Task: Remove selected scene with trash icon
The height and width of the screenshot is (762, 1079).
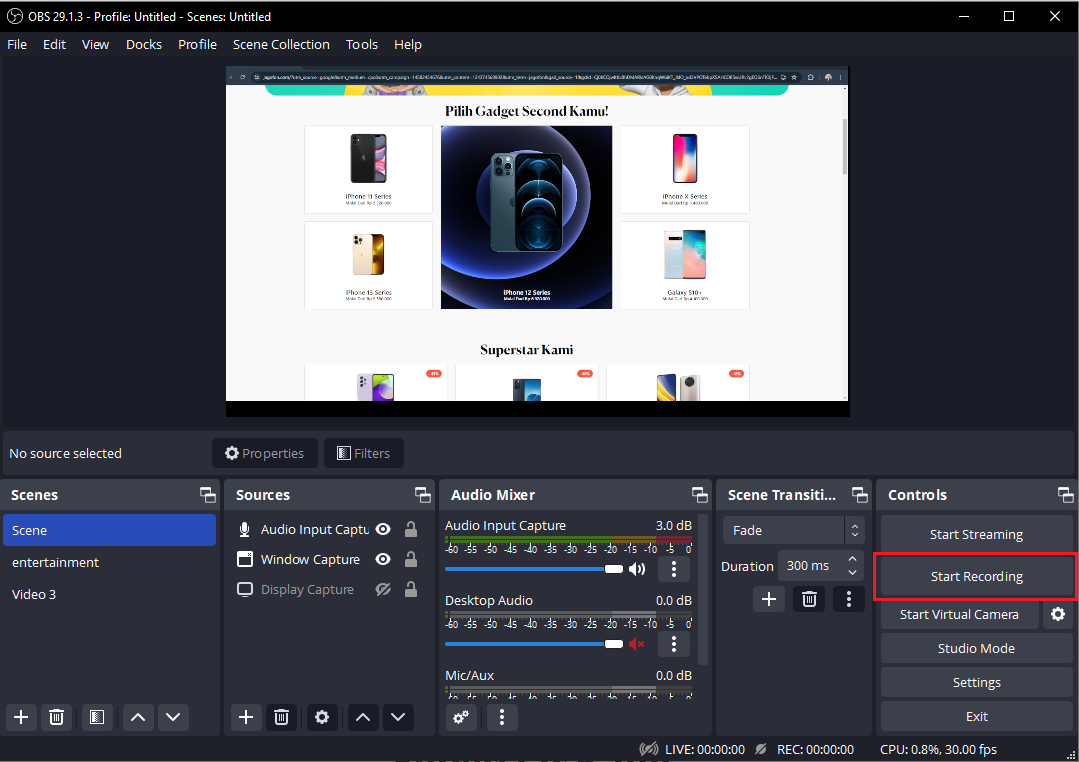Action: (56, 717)
